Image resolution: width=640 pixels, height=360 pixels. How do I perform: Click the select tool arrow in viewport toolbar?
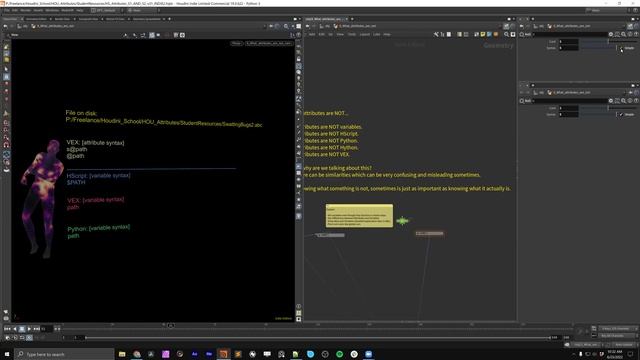pos(6,69)
